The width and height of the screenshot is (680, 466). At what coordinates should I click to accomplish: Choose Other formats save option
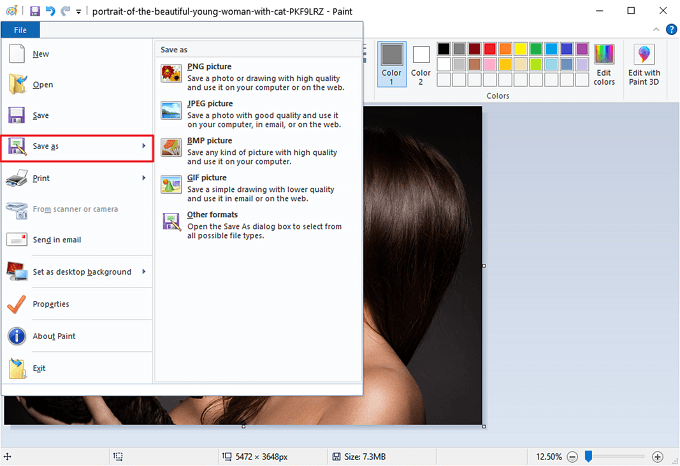(x=258, y=225)
